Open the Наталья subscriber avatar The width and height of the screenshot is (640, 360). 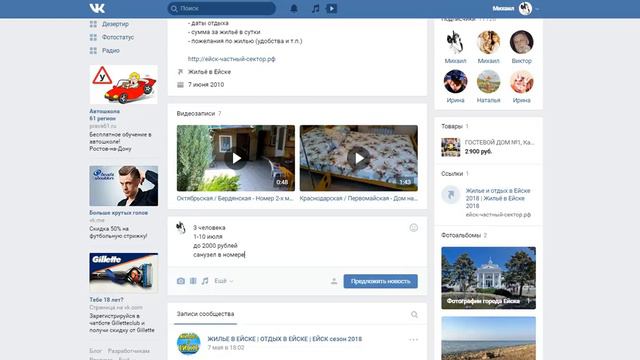[x=488, y=82]
